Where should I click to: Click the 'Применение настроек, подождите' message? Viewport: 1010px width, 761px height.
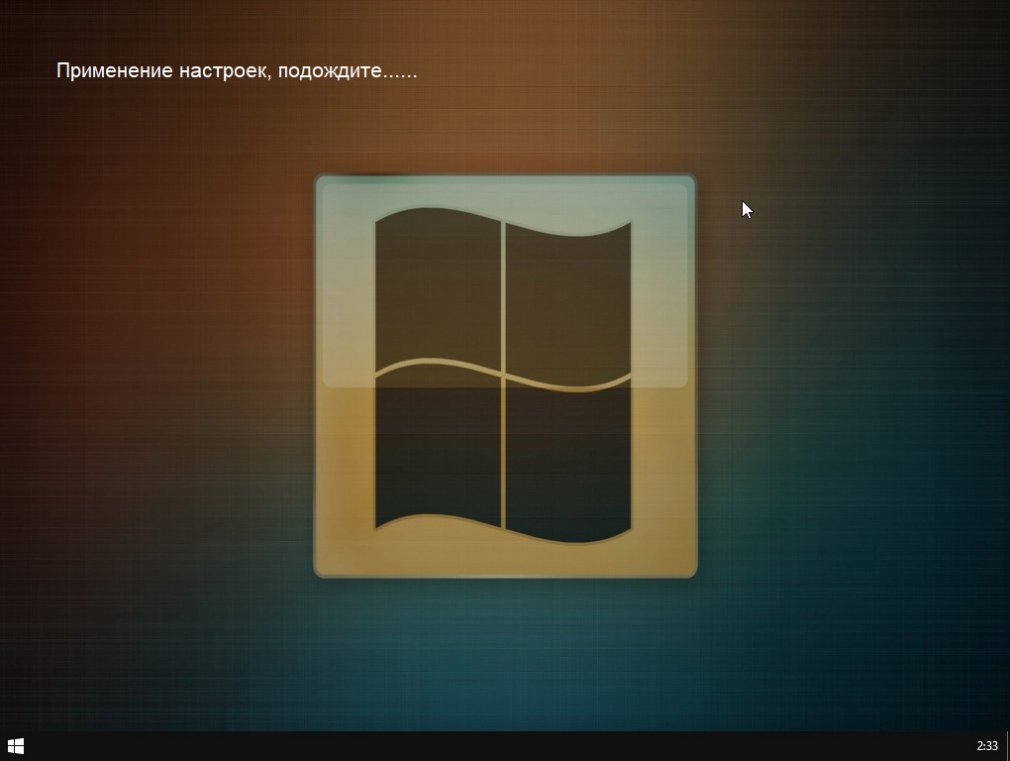[x=236, y=70]
